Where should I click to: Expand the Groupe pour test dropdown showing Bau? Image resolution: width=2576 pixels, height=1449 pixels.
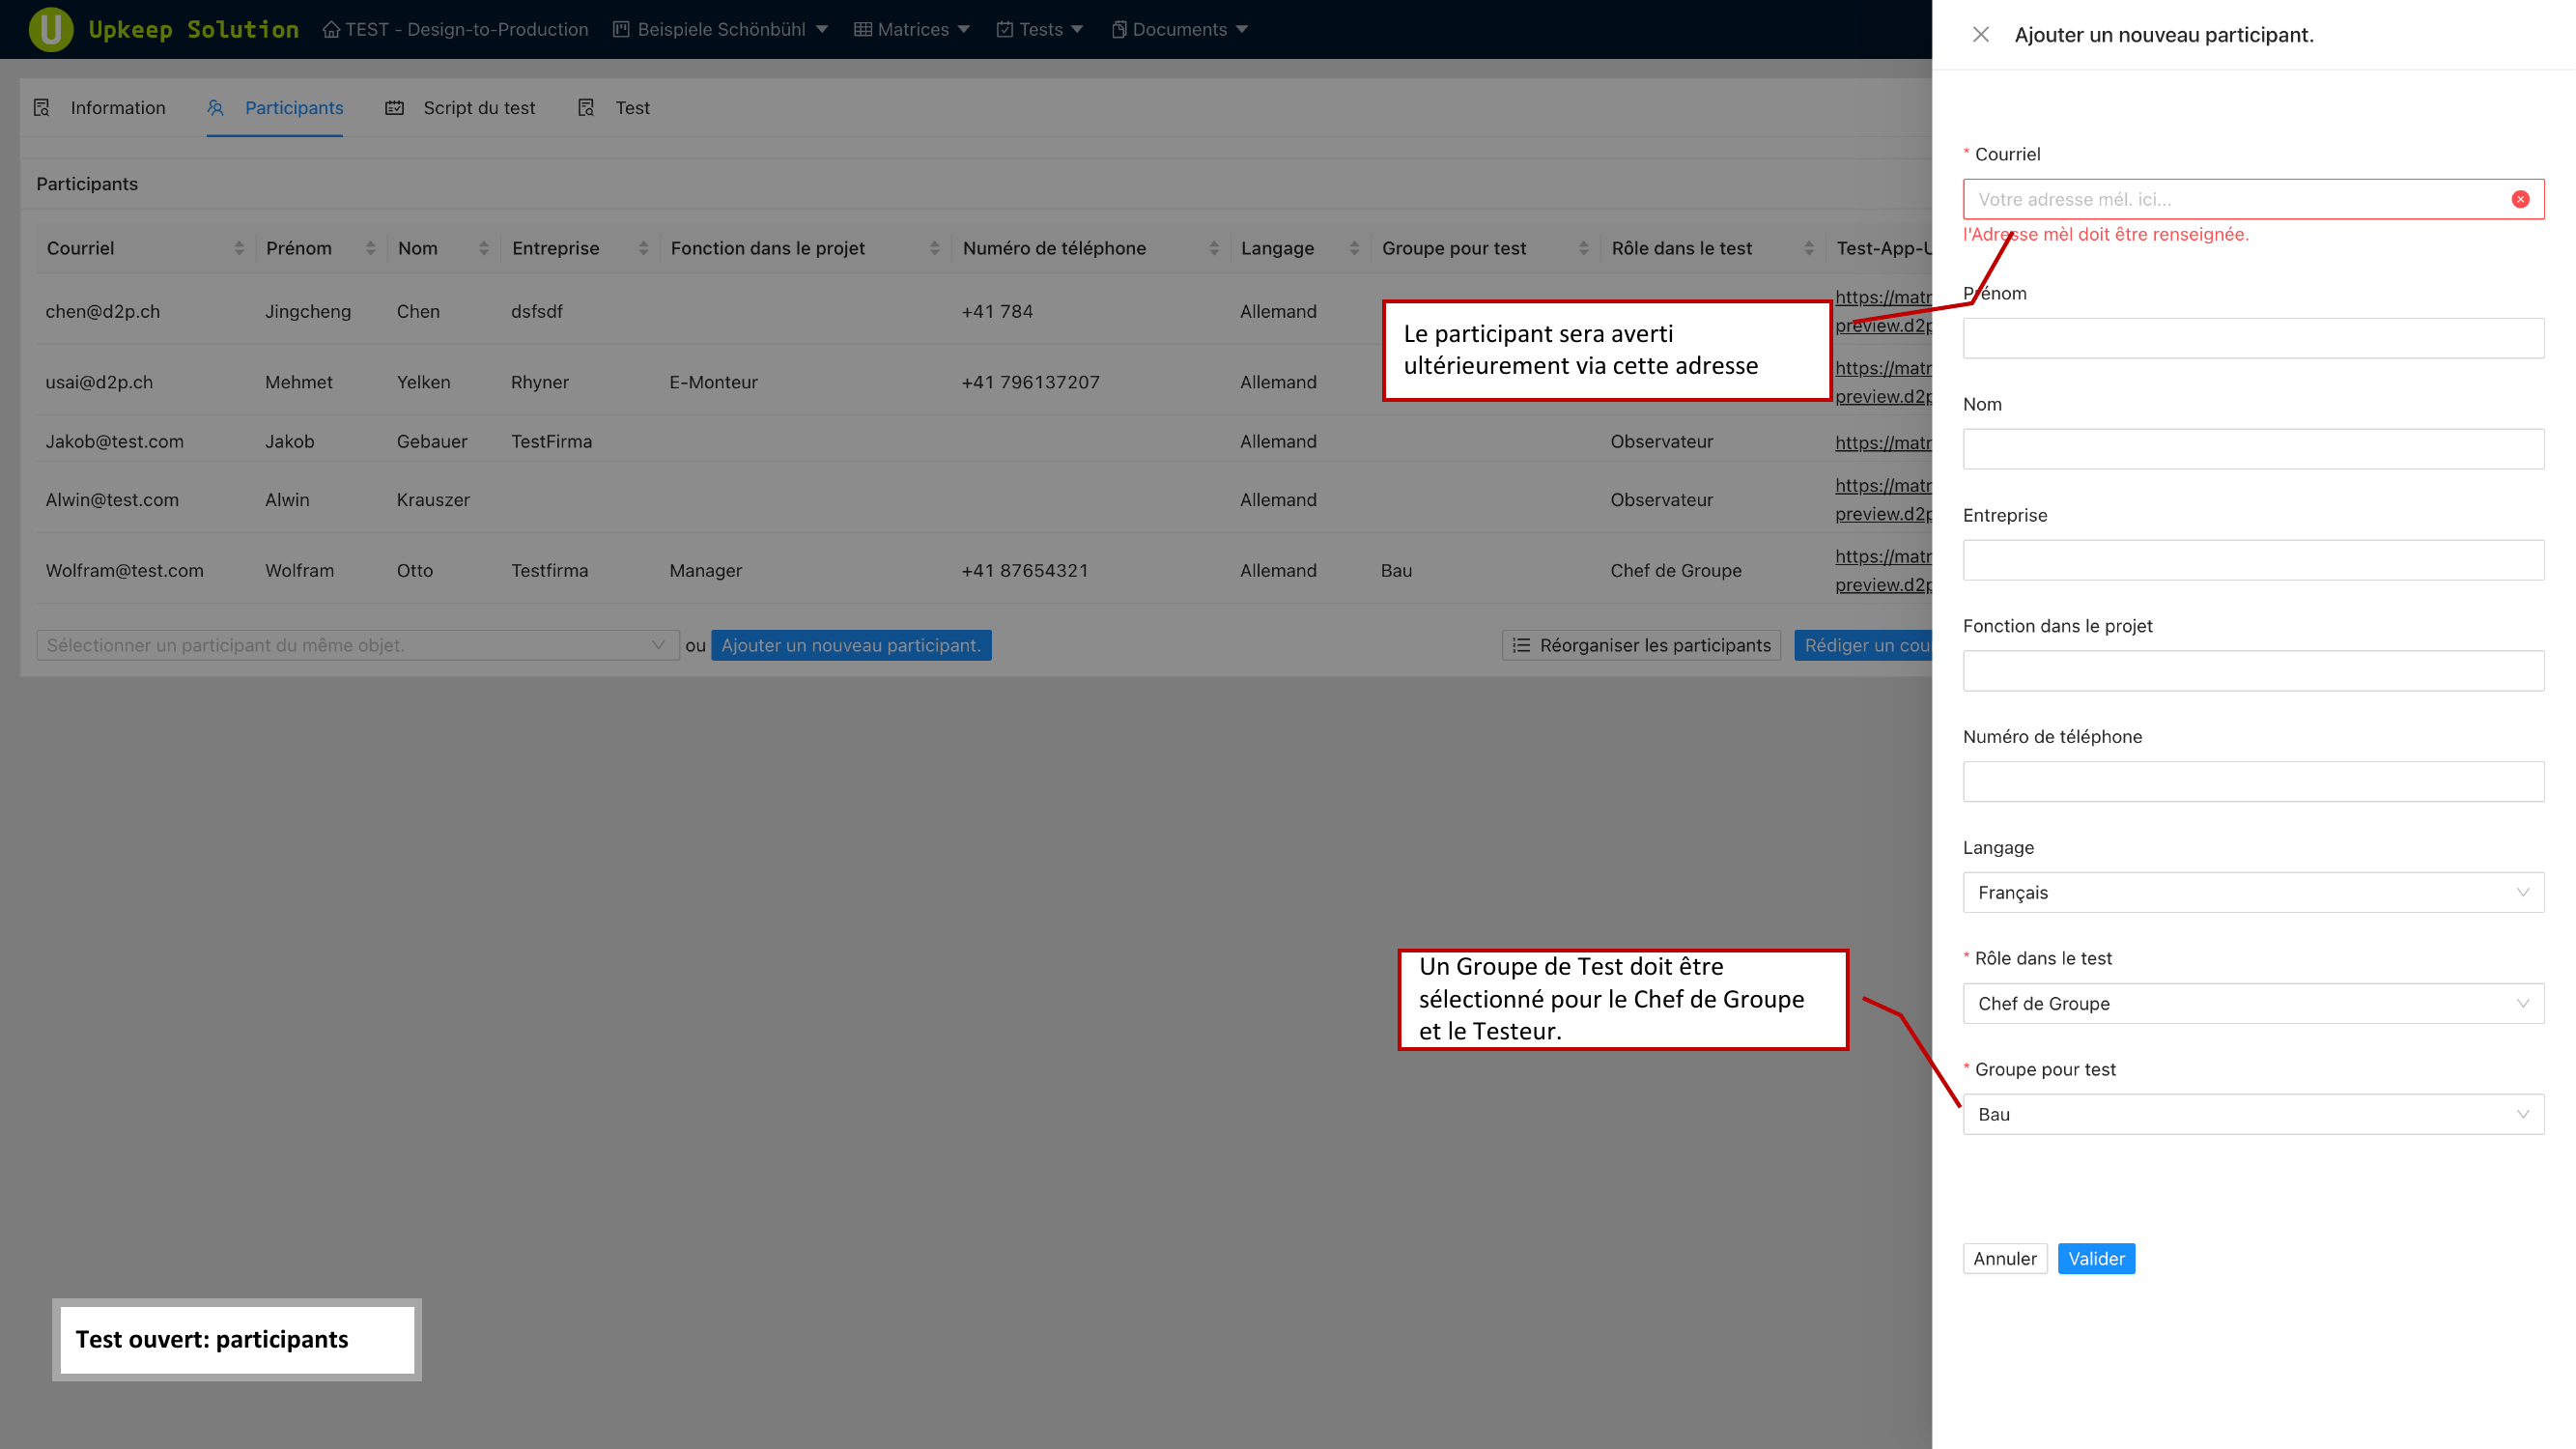pyautogui.click(x=2252, y=1114)
